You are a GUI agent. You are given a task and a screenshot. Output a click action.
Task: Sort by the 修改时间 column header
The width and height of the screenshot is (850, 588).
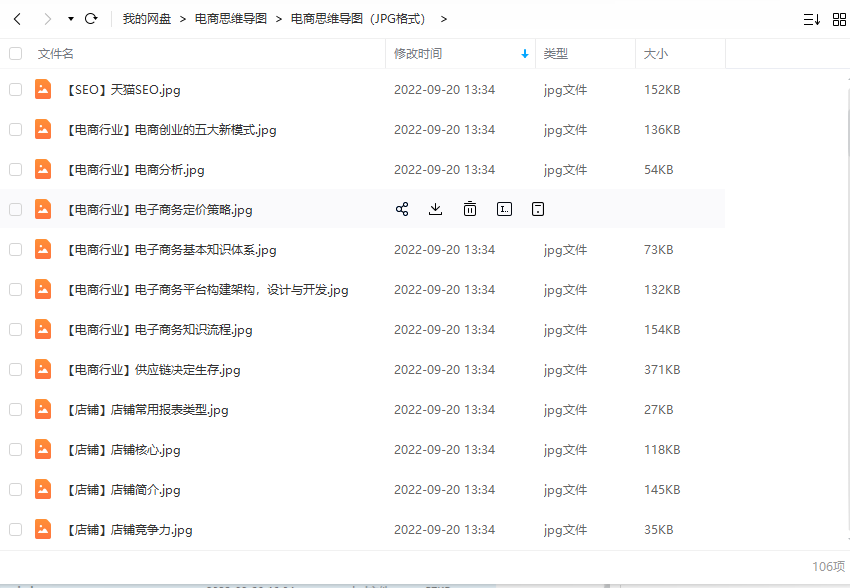[417, 54]
